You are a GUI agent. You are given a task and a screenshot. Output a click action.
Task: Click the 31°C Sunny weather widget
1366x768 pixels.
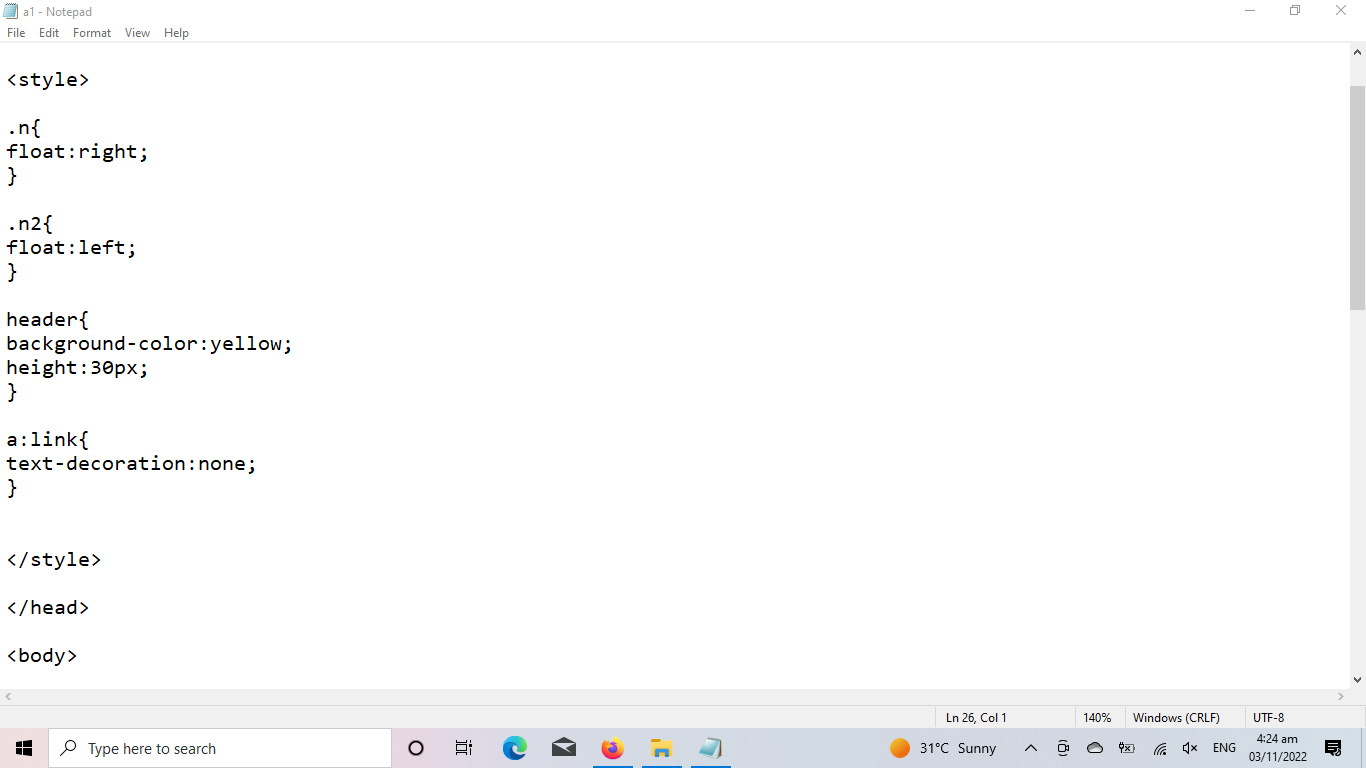[943, 748]
